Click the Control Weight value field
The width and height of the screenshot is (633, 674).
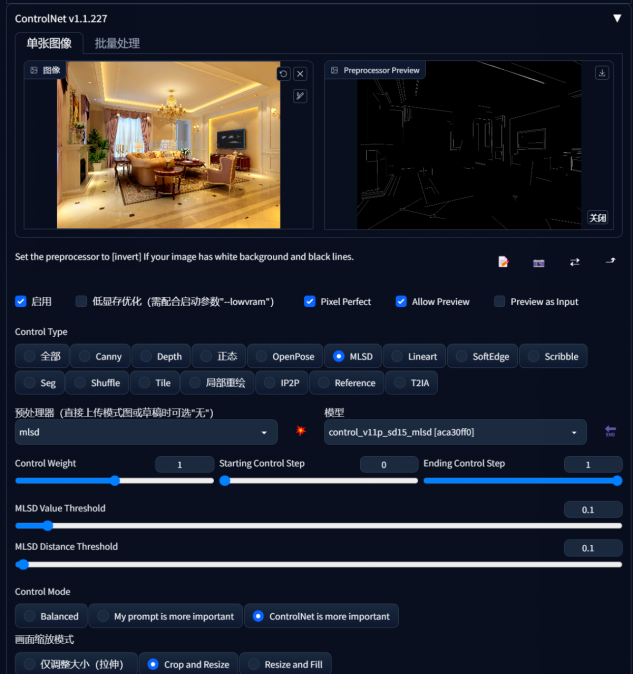(184, 465)
